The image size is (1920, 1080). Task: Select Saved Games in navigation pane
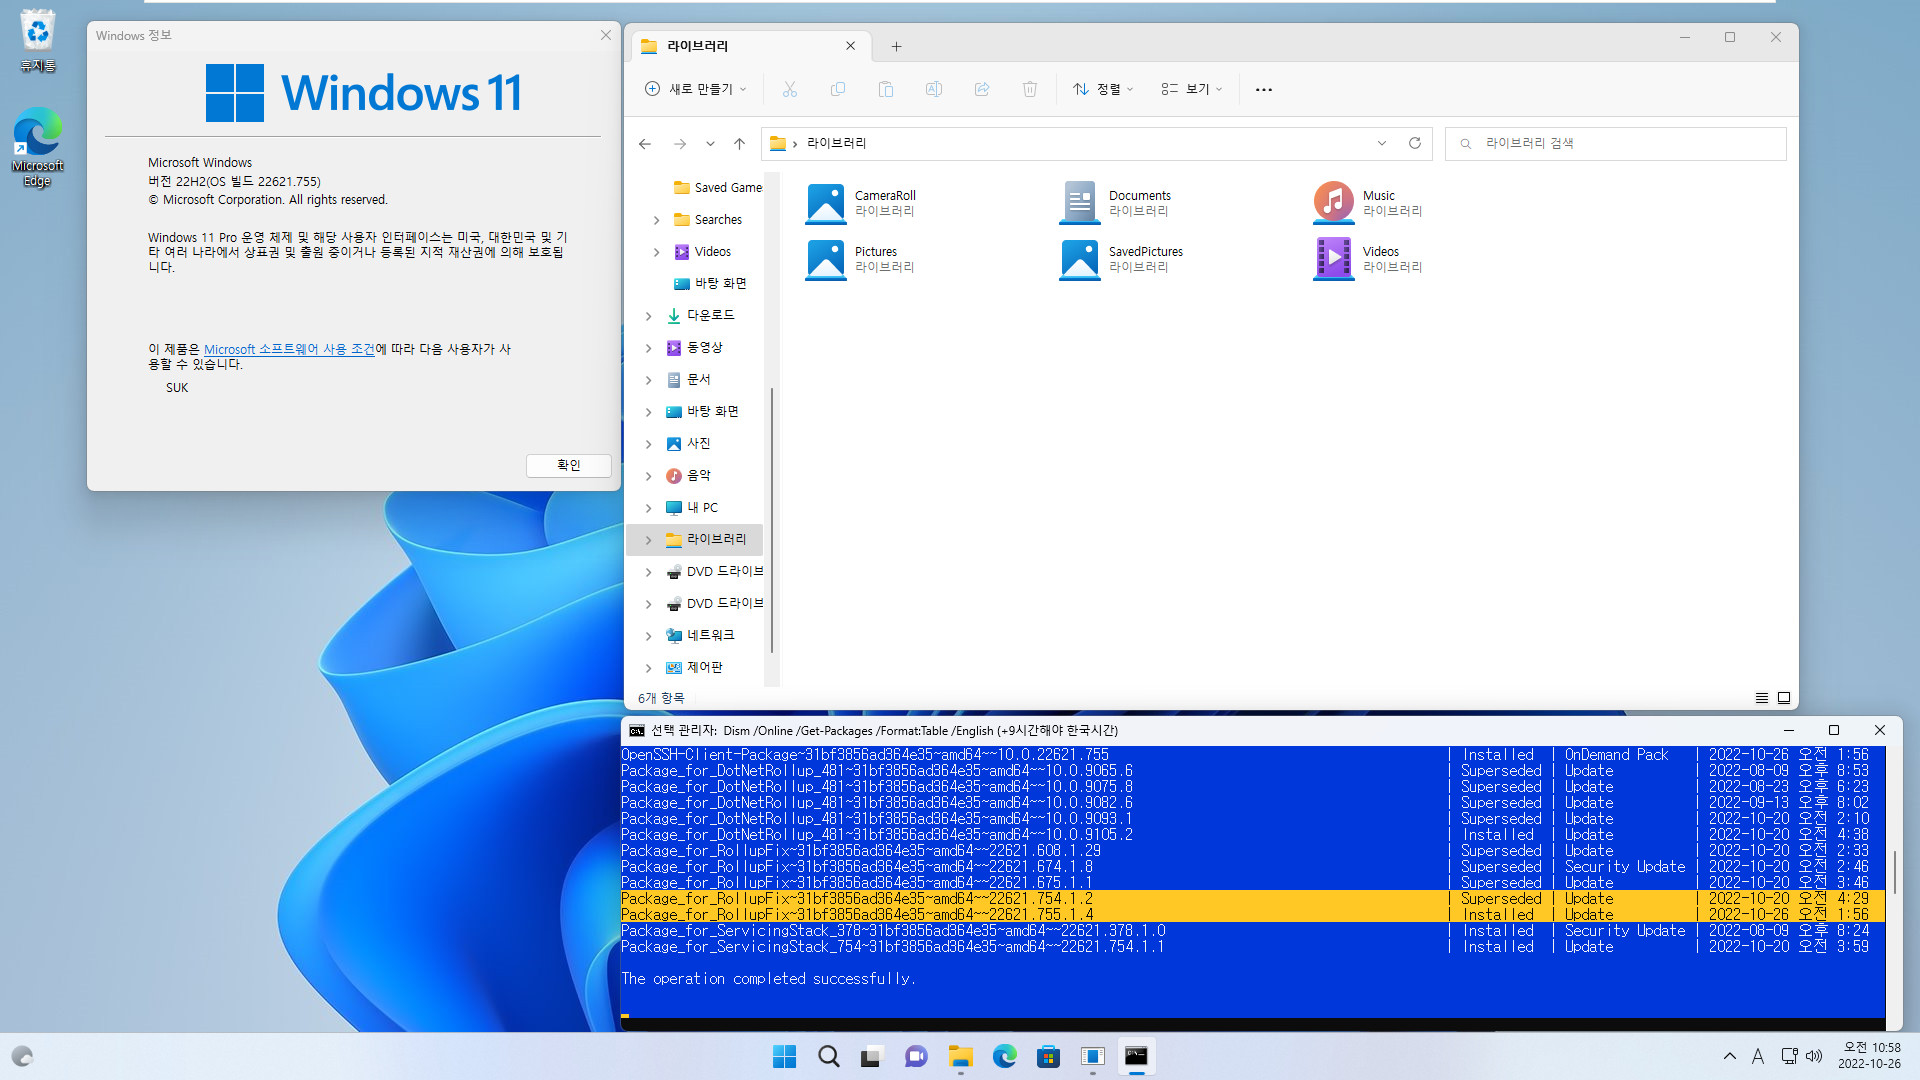(718, 188)
